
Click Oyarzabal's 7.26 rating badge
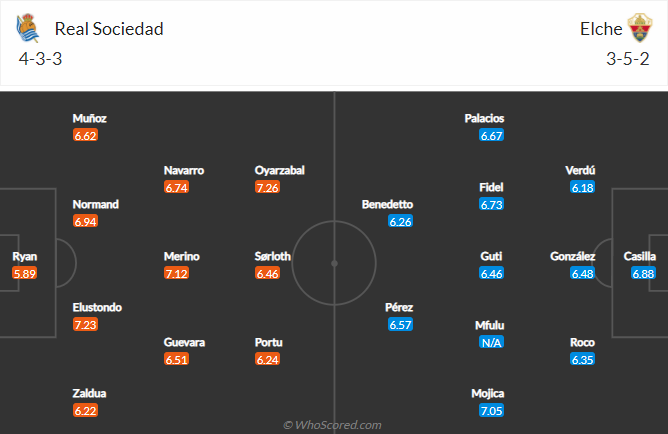[x=267, y=187]
